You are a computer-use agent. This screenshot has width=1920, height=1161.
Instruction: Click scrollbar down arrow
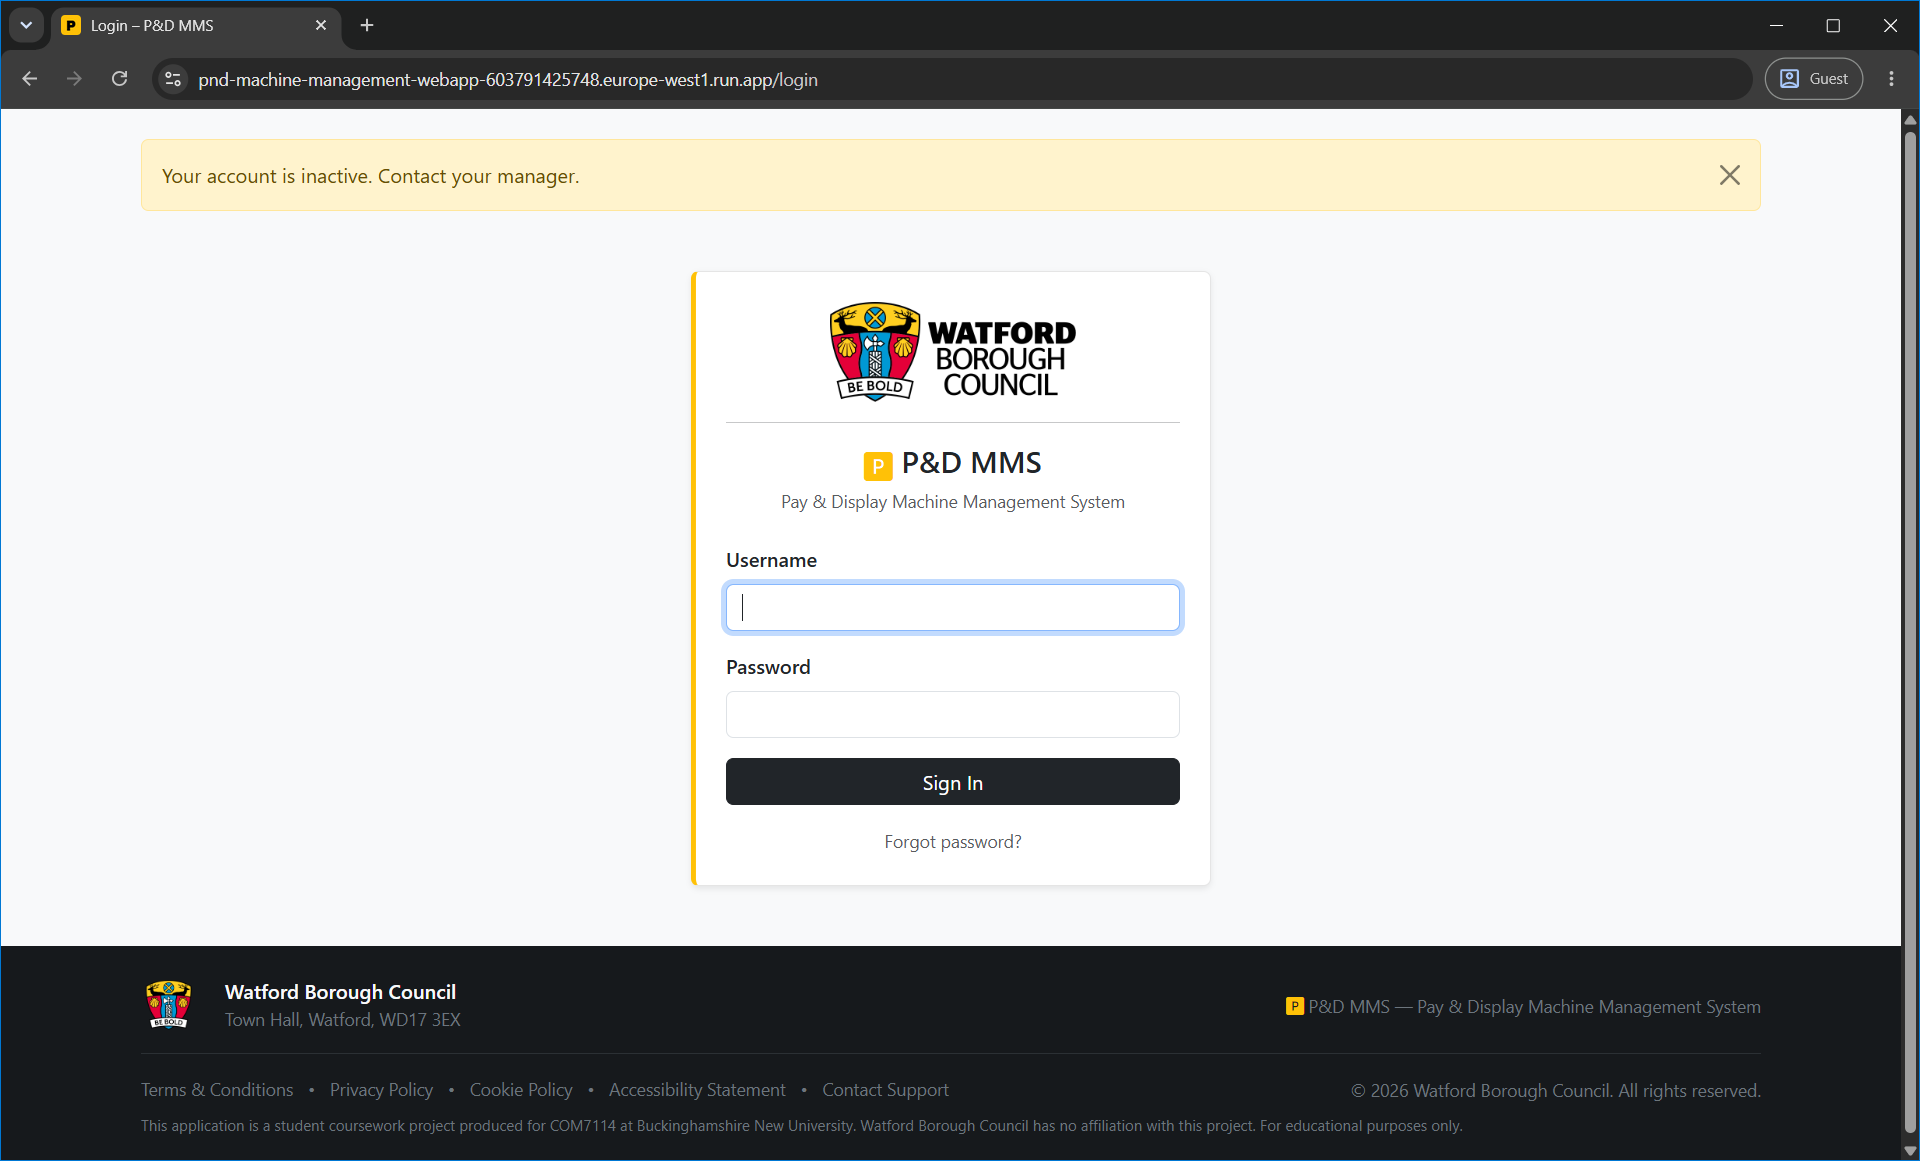1910,1150
